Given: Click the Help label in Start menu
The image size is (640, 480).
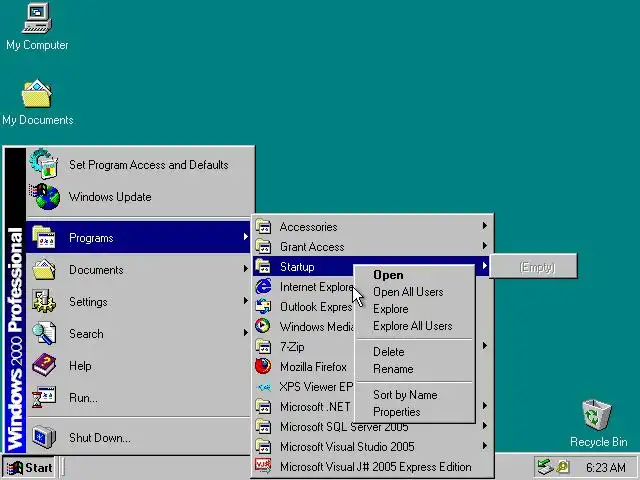Looking at the screenshot, I should coord(80,366).
